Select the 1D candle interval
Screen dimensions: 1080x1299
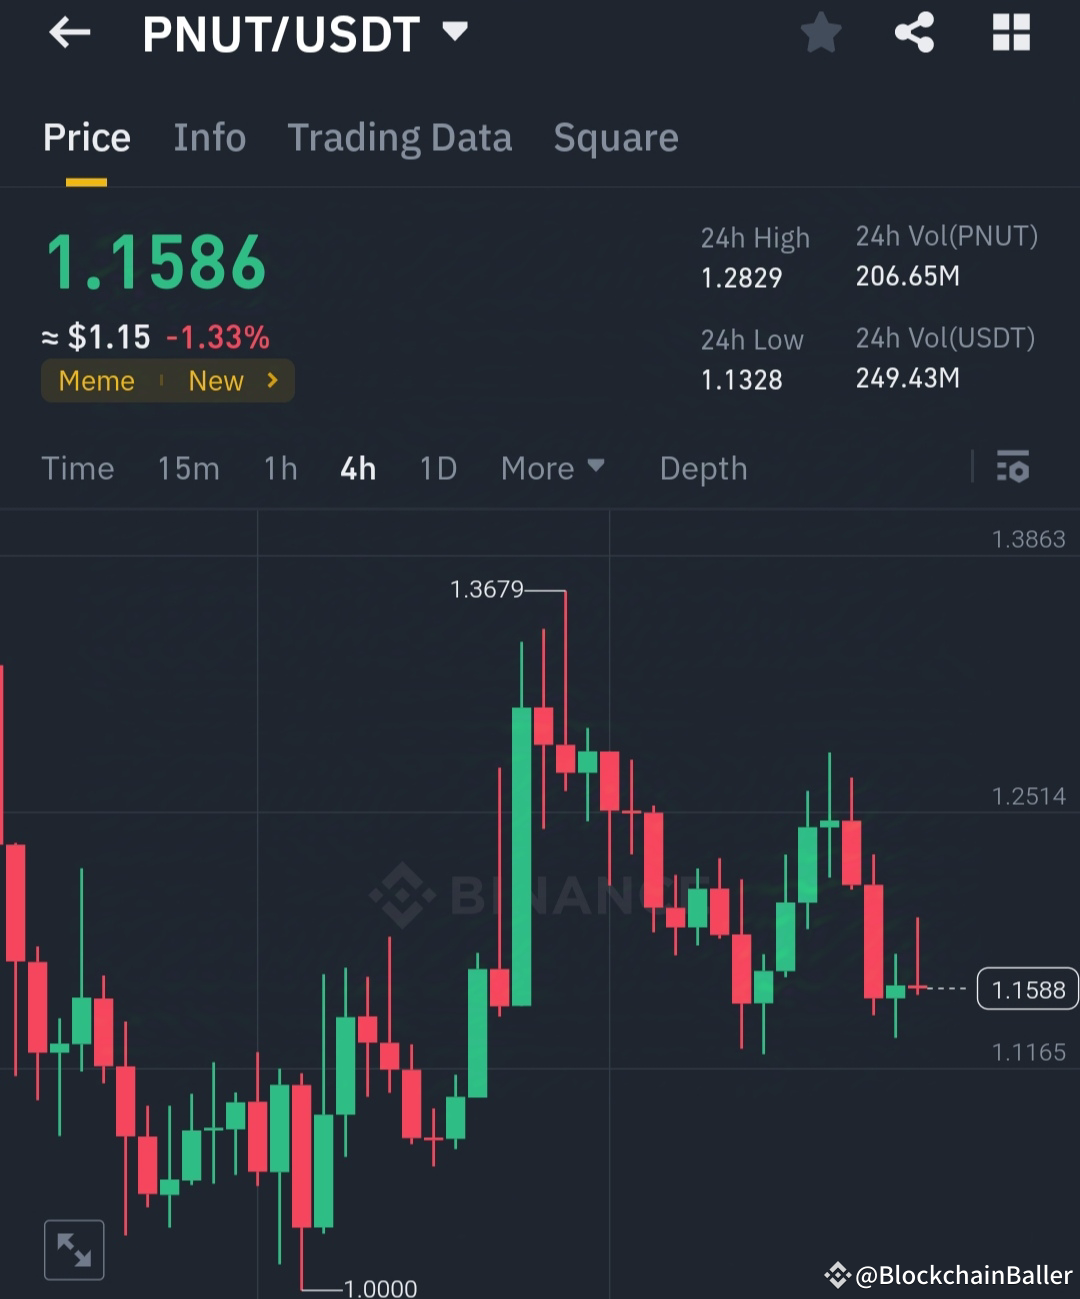[x=437, y=468]
